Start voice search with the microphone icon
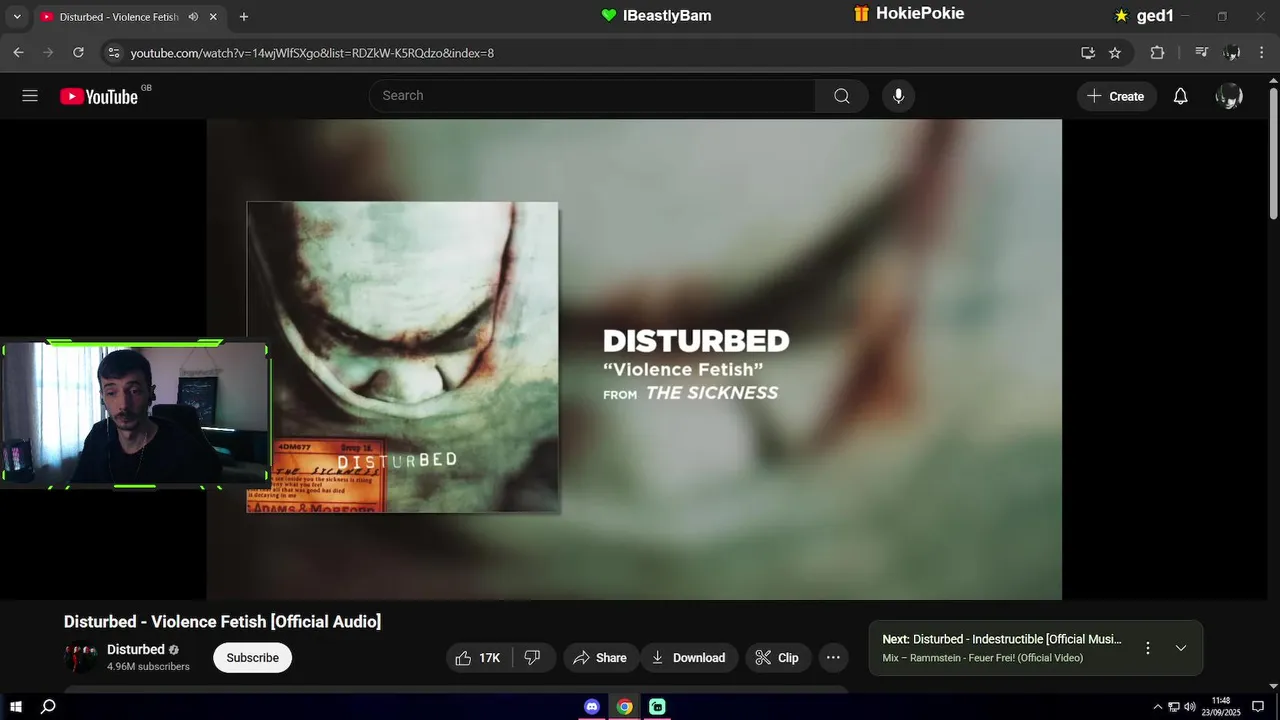1280x720 pixels. (898, 96)
